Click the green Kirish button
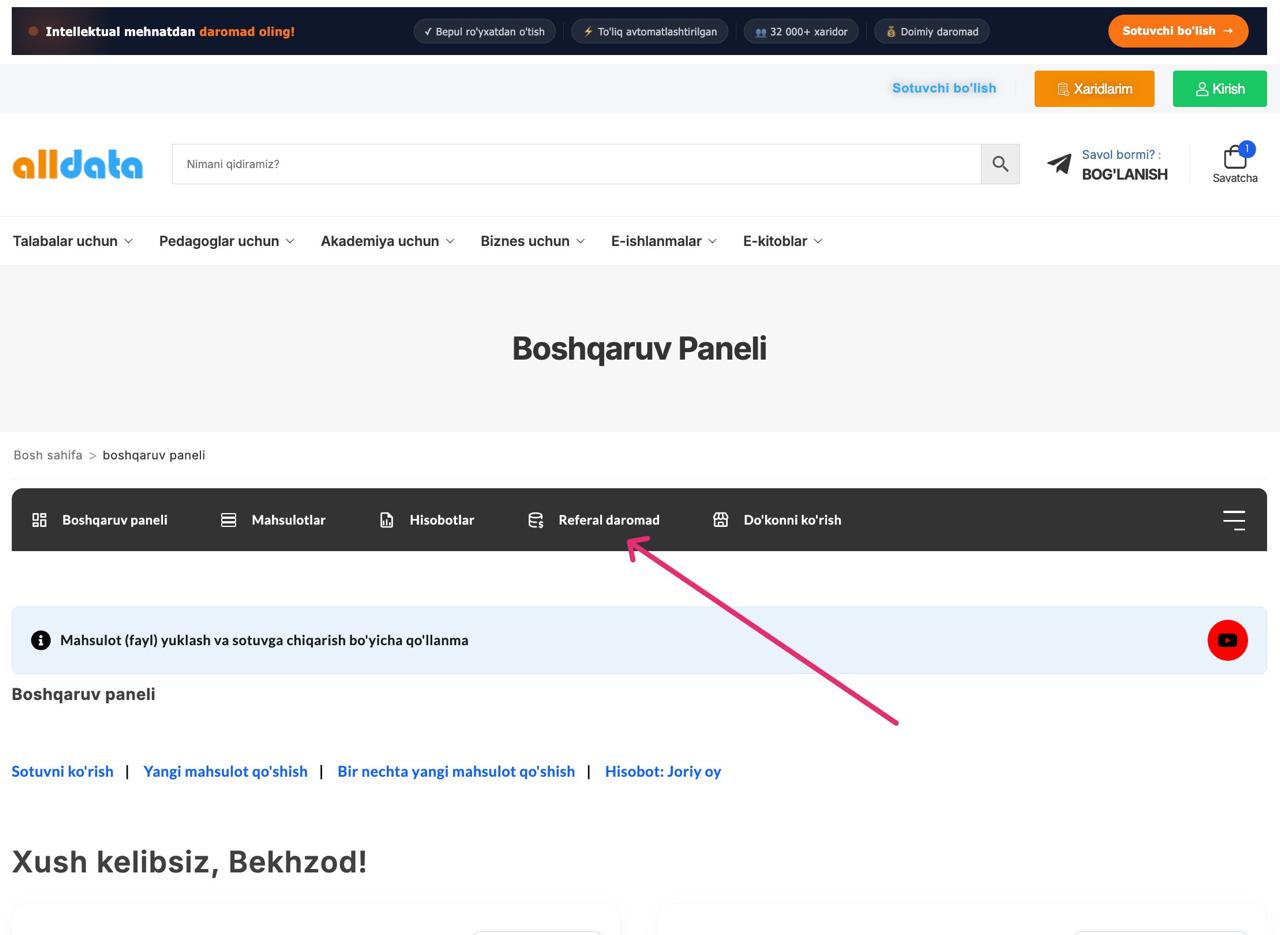Image resolution: width=1280 pixels, height=935 pixels. point(1219,89)
